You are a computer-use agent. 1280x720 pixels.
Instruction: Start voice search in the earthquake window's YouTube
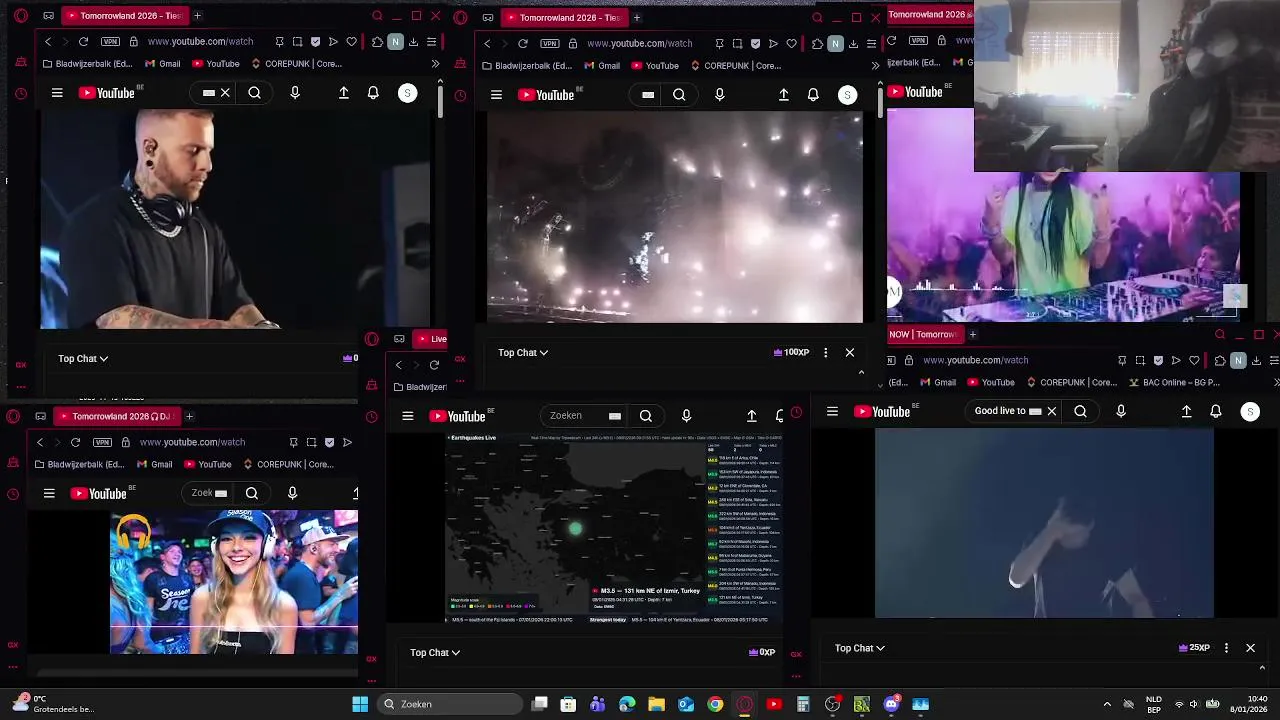pyautogui.click(x=686, y=416)
